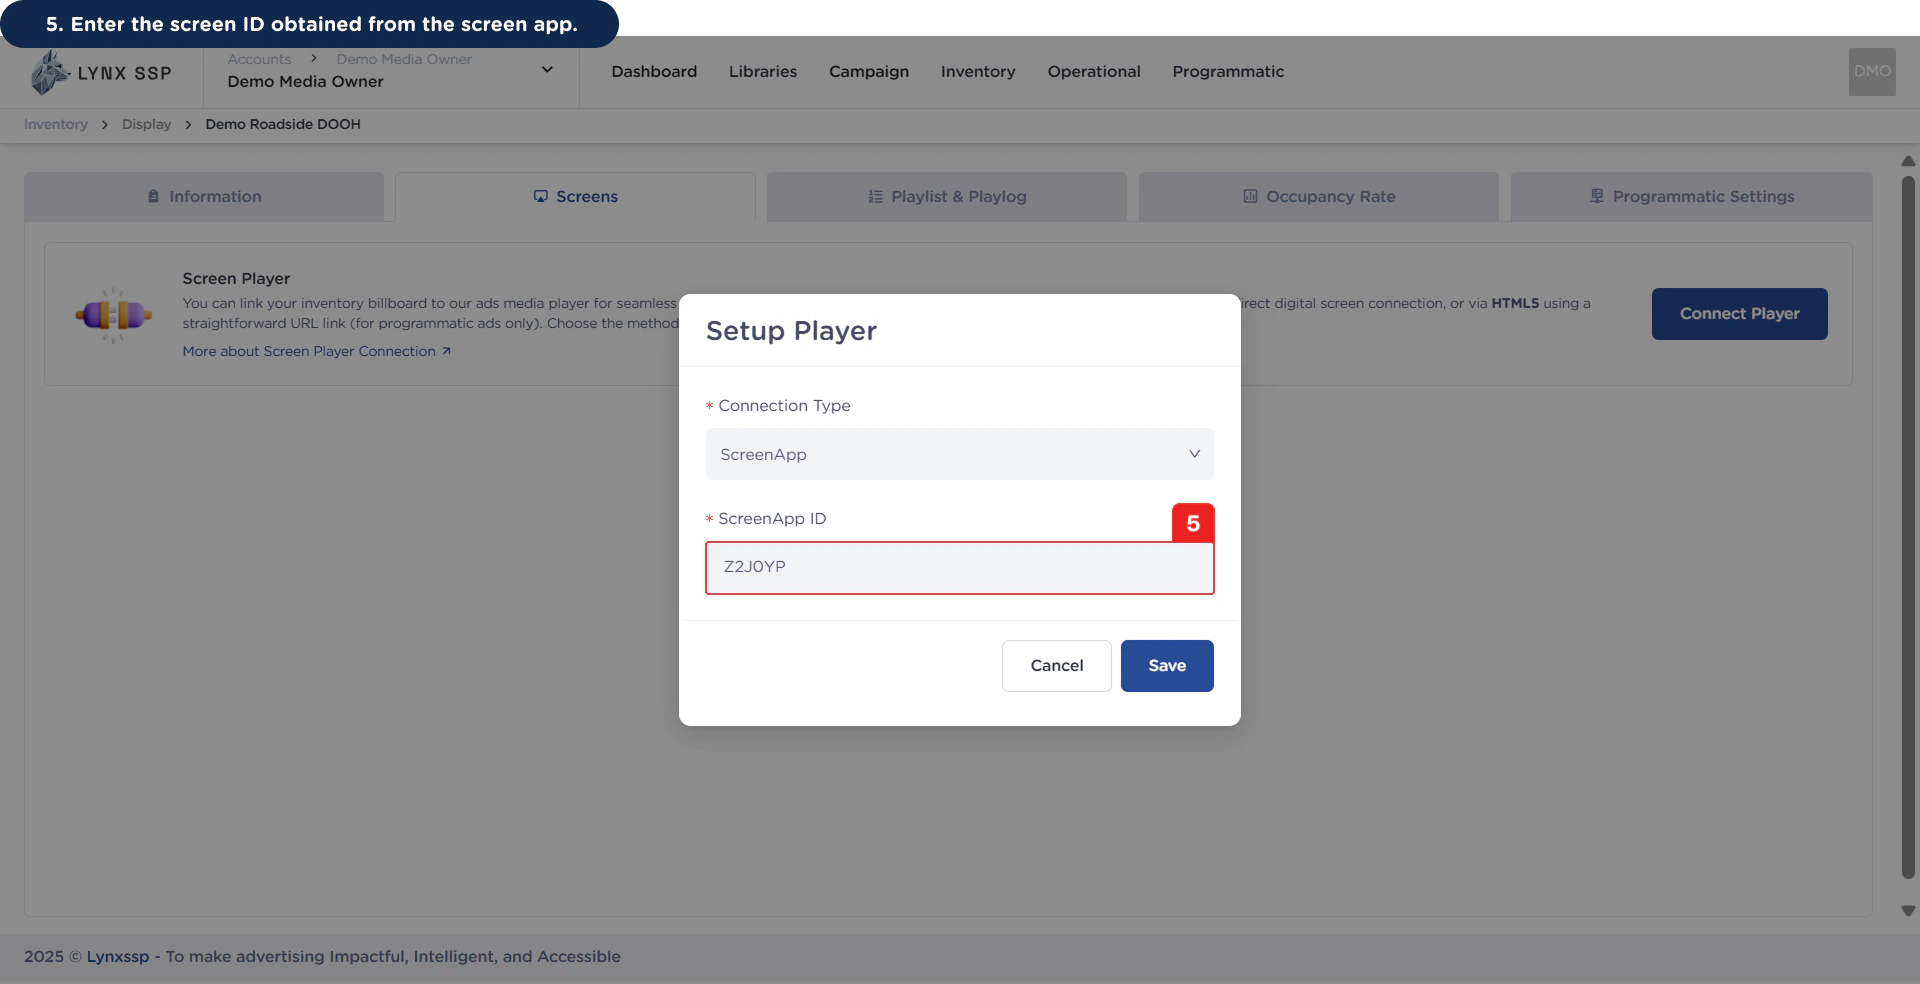Save the Setup Player configuration
The width and height of the screenshot is (1920, 984).
(1167, 665)
